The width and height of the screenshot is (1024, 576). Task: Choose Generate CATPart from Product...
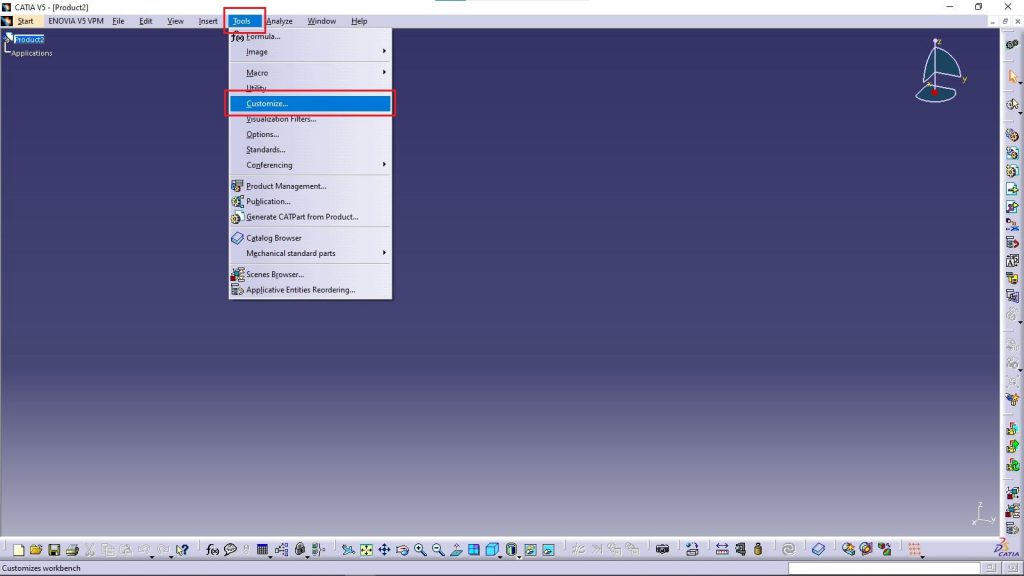tap(310, 217)
